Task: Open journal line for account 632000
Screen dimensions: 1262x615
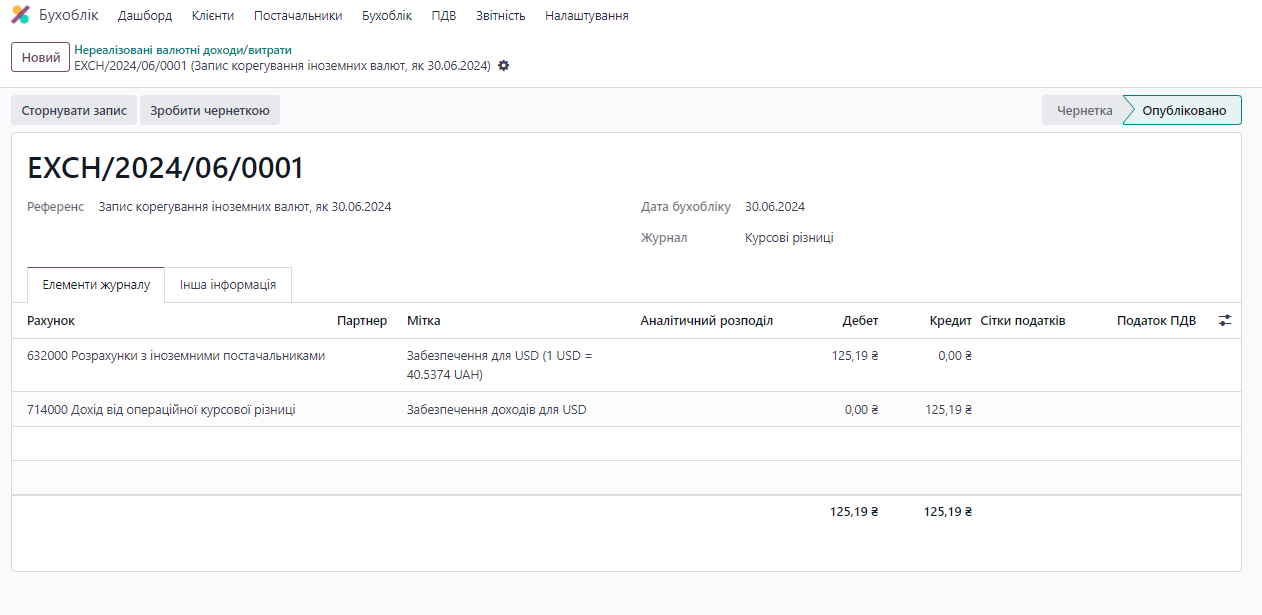Action: pyautogui.click(x=176, y=356)
